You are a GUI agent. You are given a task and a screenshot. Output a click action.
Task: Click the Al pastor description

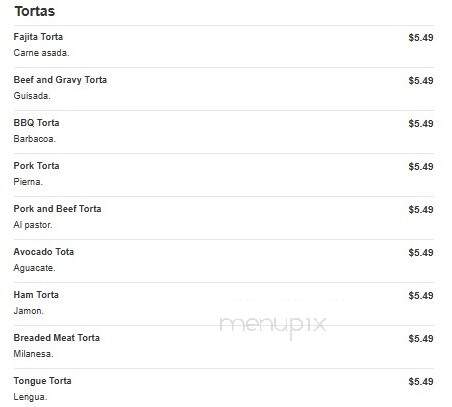33,225
